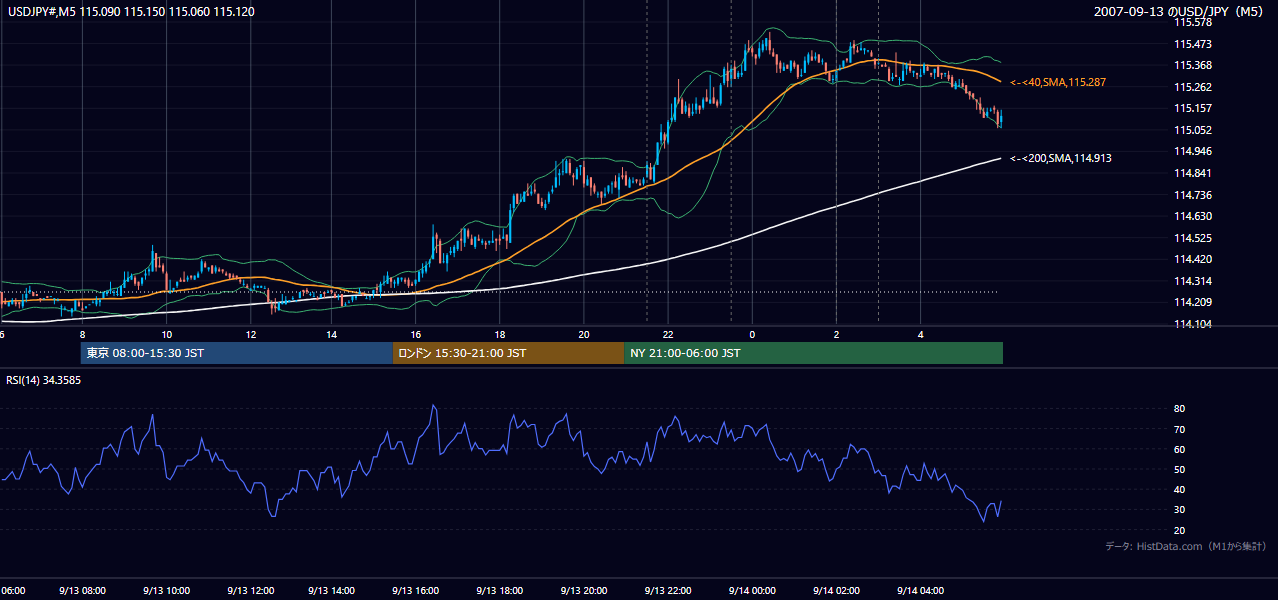Click hour mark 20 under the chart
Image resolution: width=1278 pixels, height=600 pixels.
(x=584, y=334)
